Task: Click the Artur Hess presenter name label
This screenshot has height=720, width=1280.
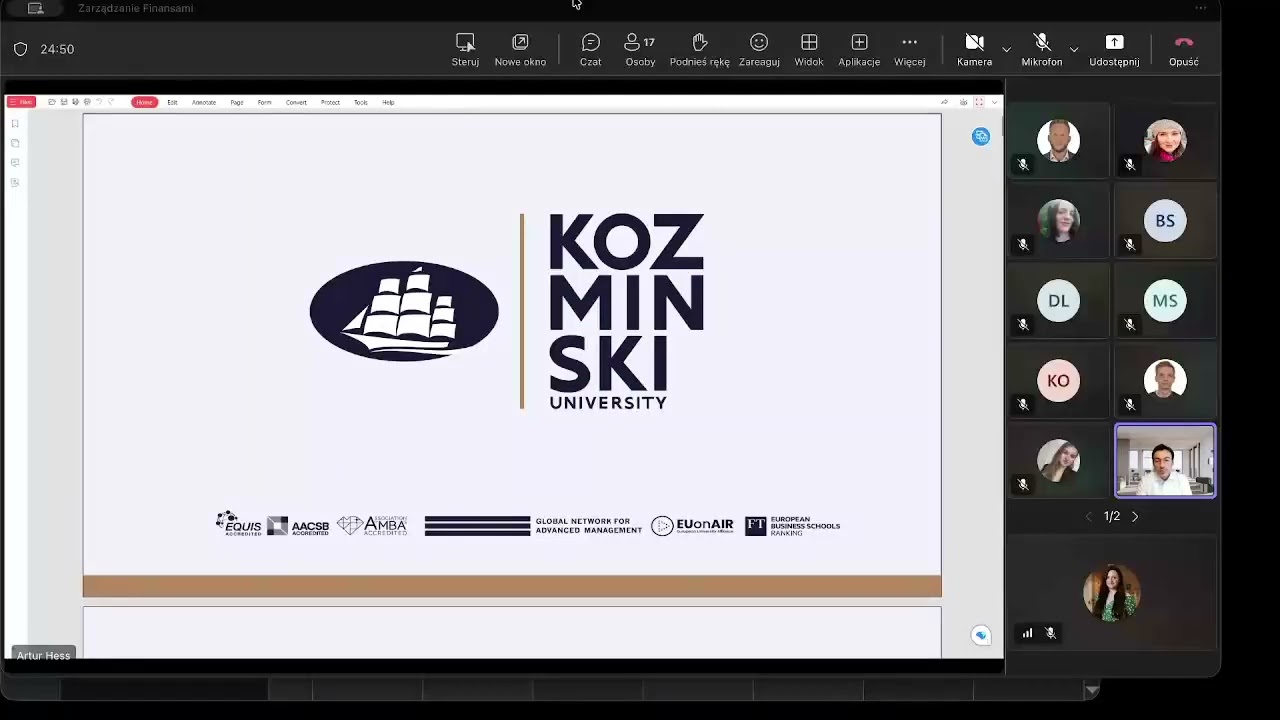Action: click(43, 655)
